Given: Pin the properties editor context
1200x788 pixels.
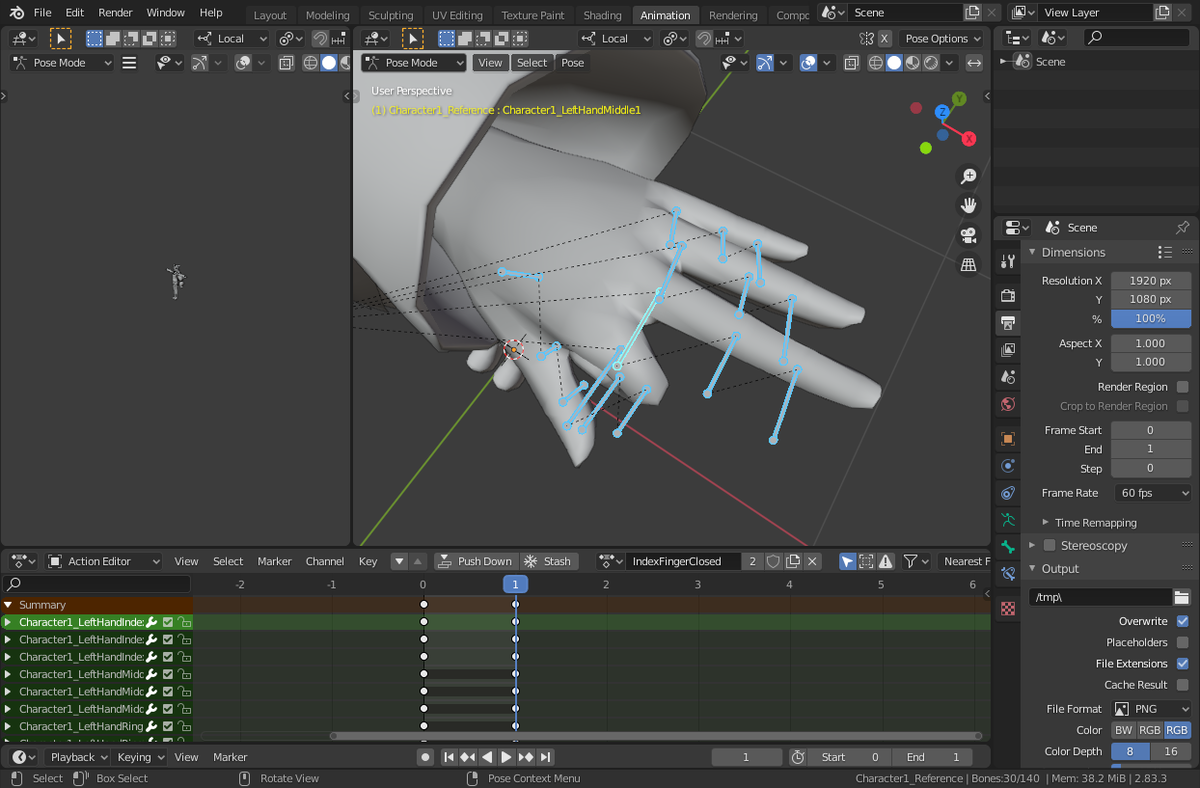Looking at the screenshot, I should [1182, 228].
